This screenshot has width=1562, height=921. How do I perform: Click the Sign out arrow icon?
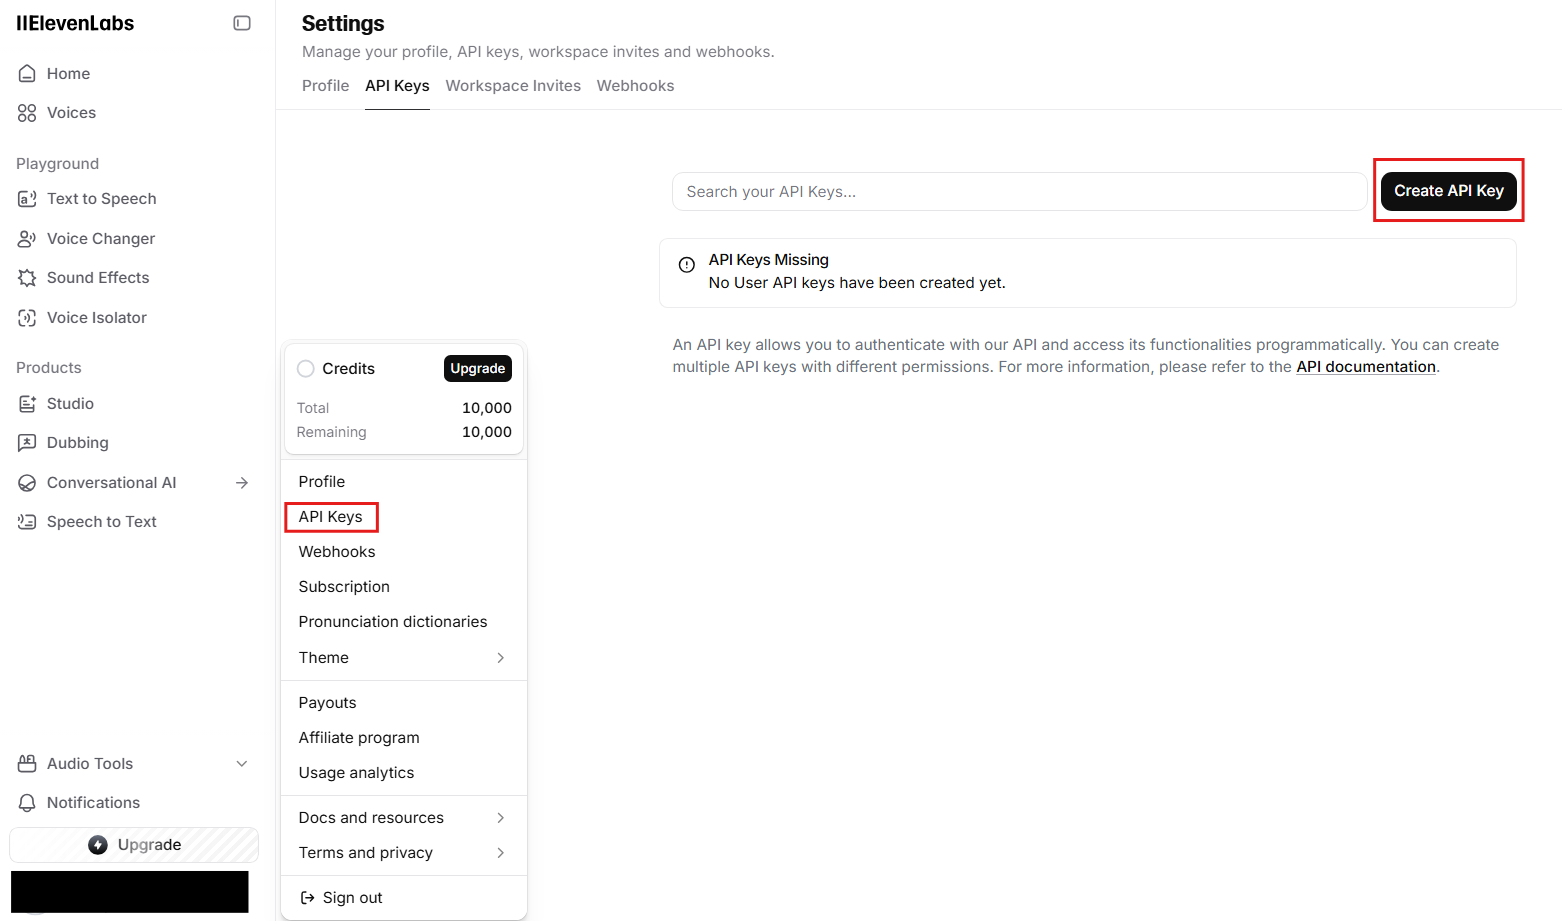[x=308, y=898]
